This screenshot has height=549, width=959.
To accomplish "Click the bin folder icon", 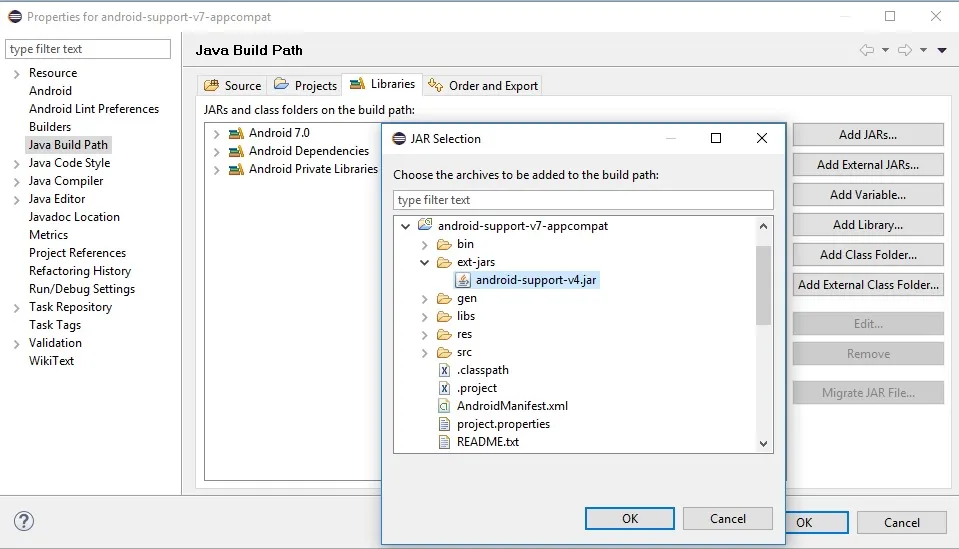I will 444,245.
